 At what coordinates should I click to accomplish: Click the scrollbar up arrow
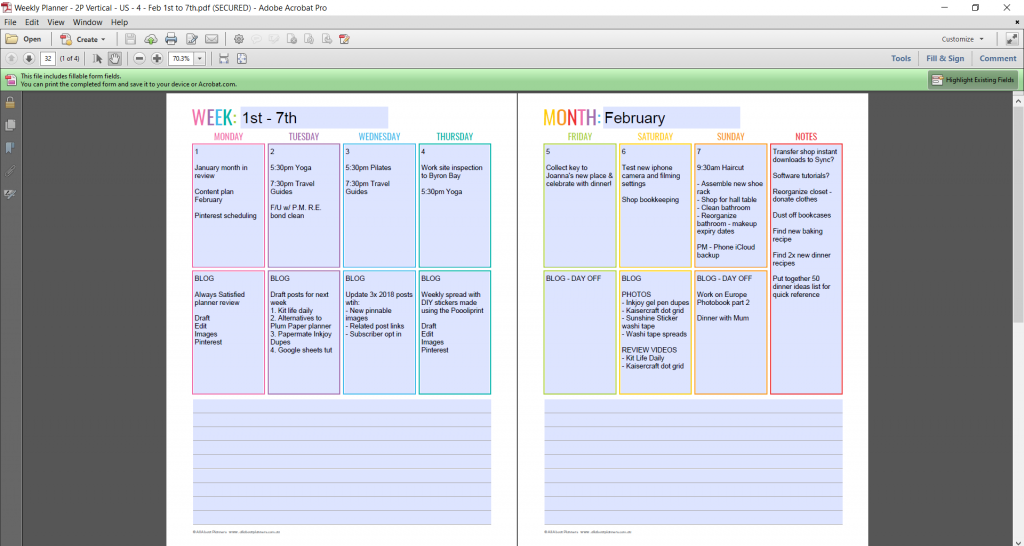pyautogui.click(x=1018, y=101)
